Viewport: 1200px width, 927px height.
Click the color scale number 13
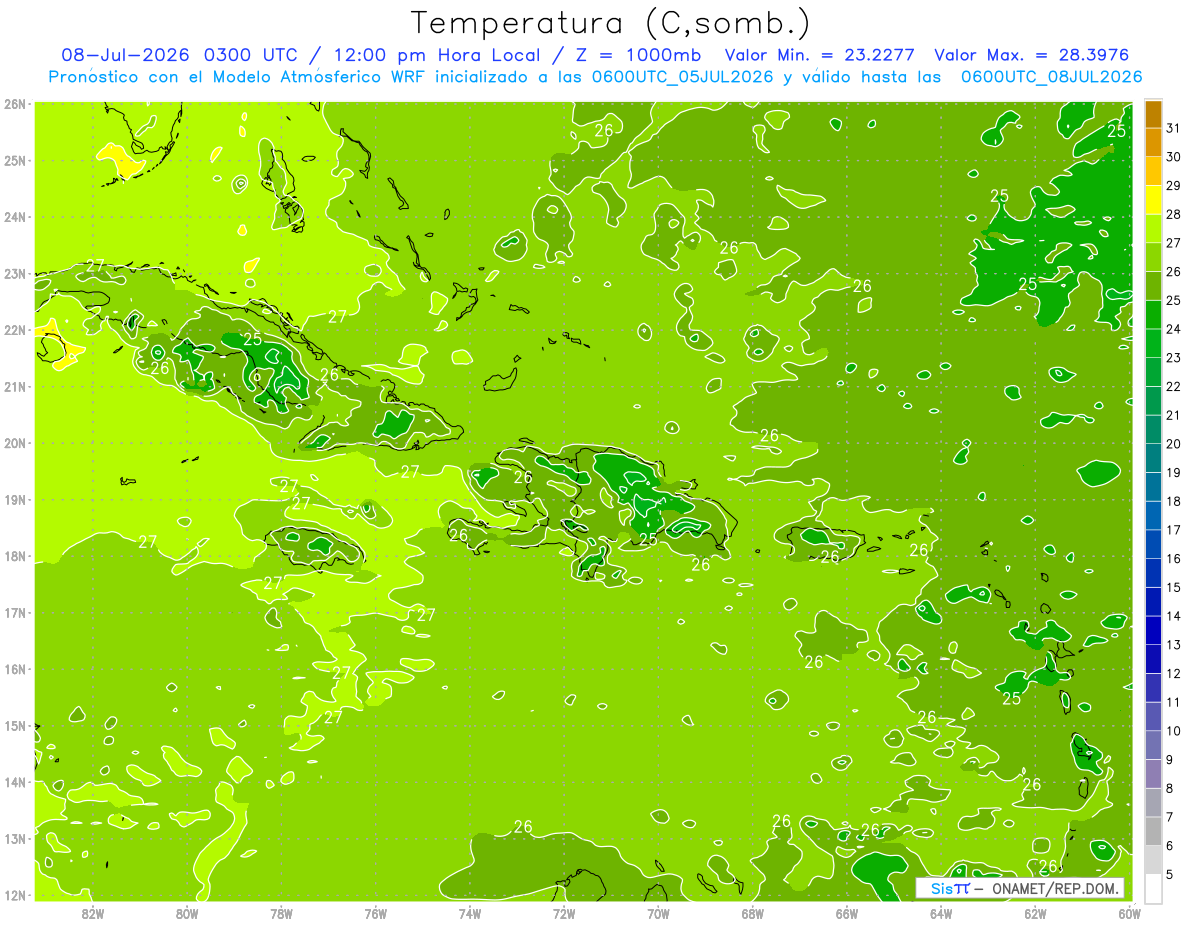click(1173, 645)
